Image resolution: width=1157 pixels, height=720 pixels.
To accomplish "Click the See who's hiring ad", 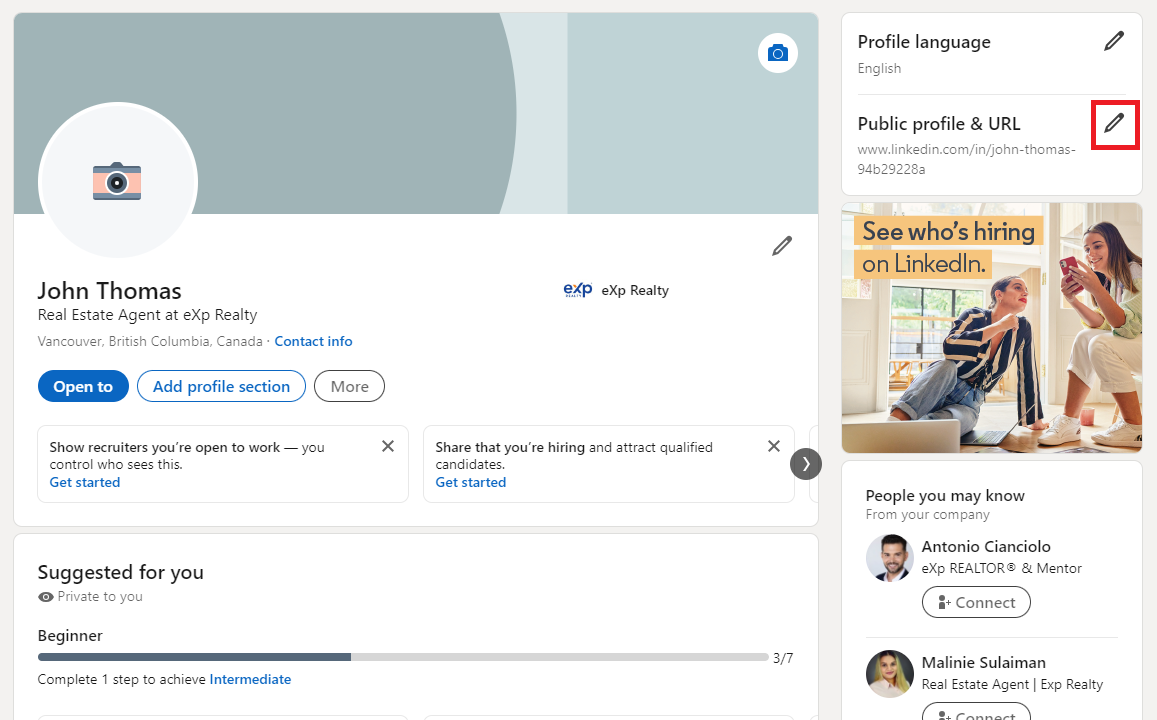I will (991, 328).
